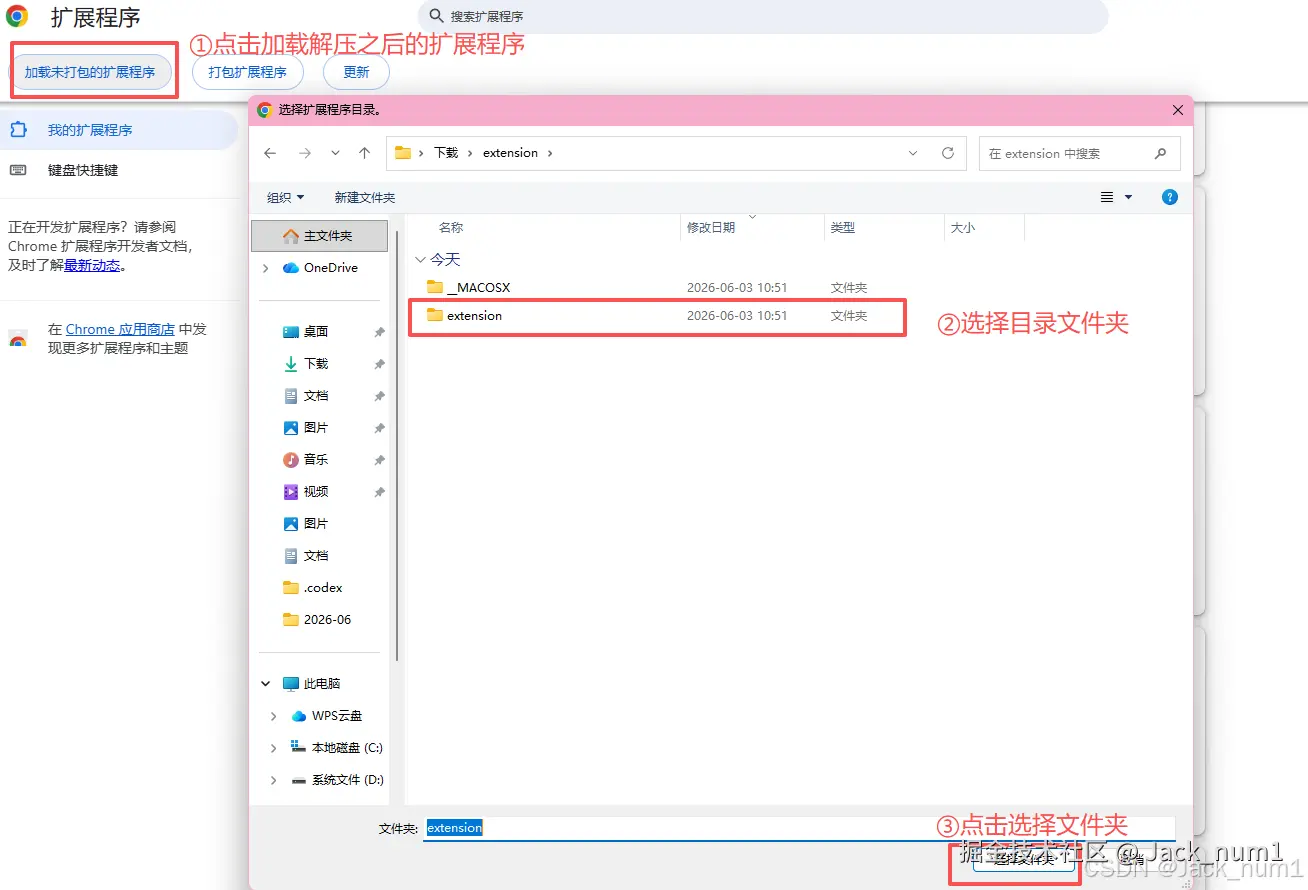Click the up-one-level arrow in dialog

(x=365, y=153)
